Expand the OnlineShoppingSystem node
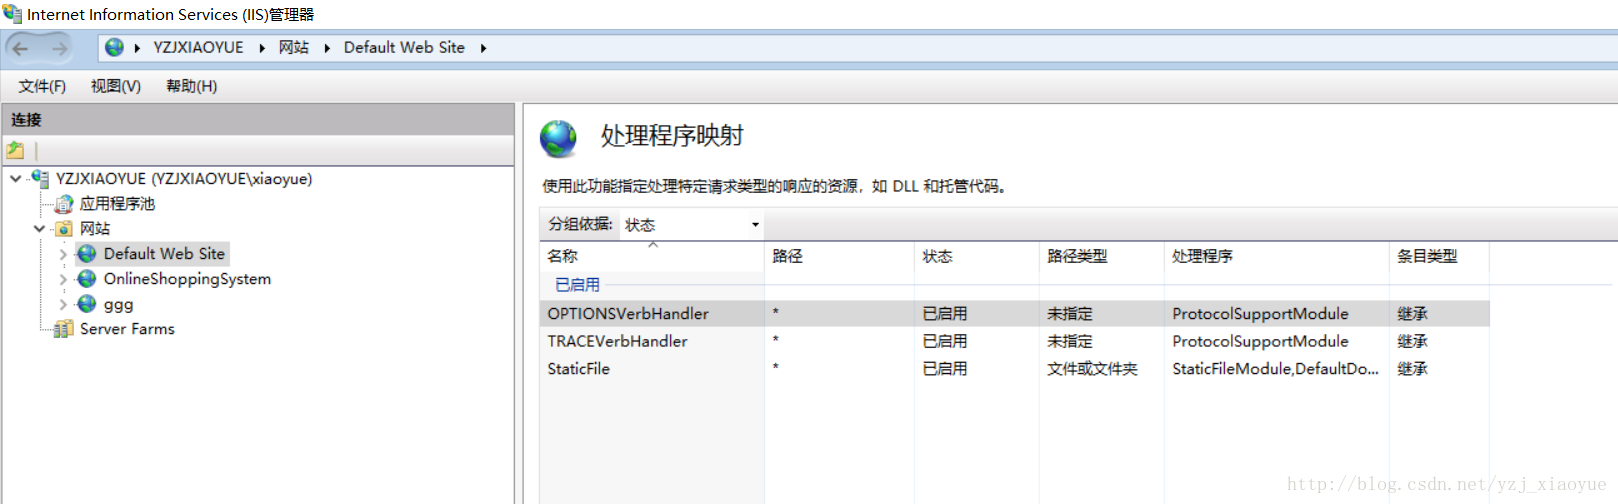Image resolution: width=1618 pixels, height=504 pixels. pos(63,279)
